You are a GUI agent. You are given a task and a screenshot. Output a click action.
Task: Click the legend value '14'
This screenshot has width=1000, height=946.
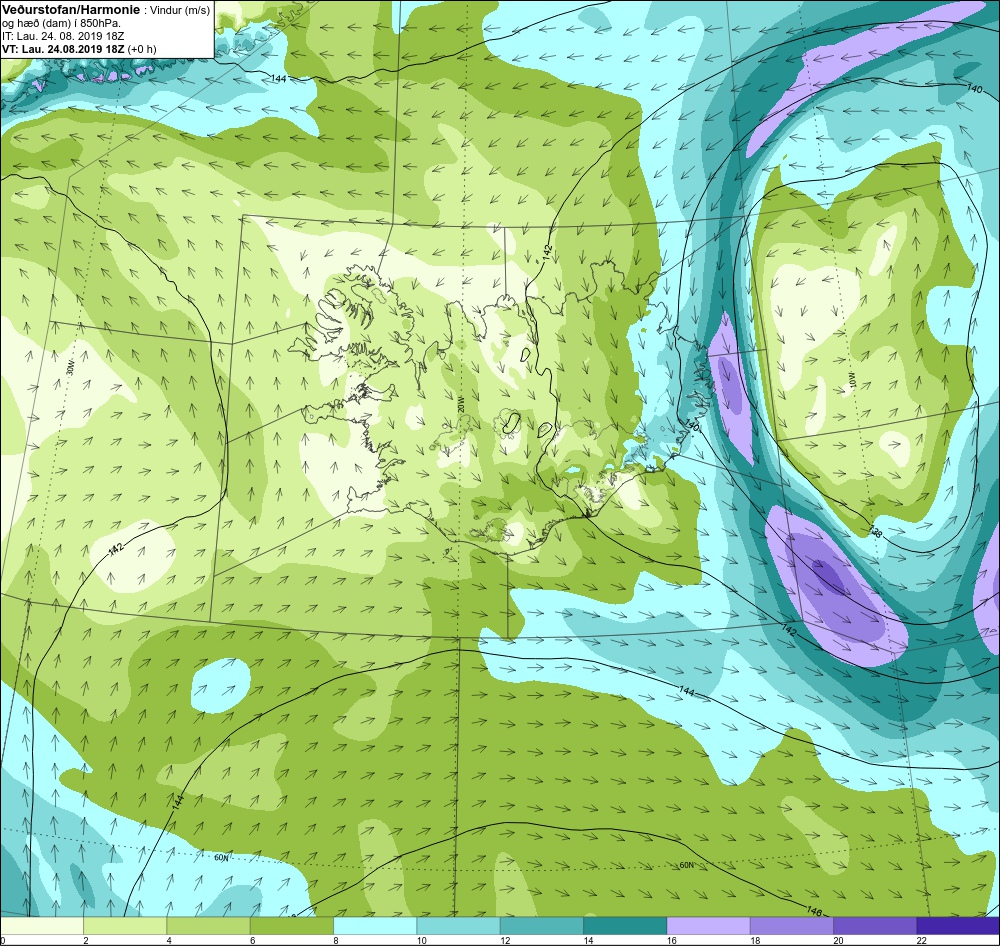pos(588,940)
